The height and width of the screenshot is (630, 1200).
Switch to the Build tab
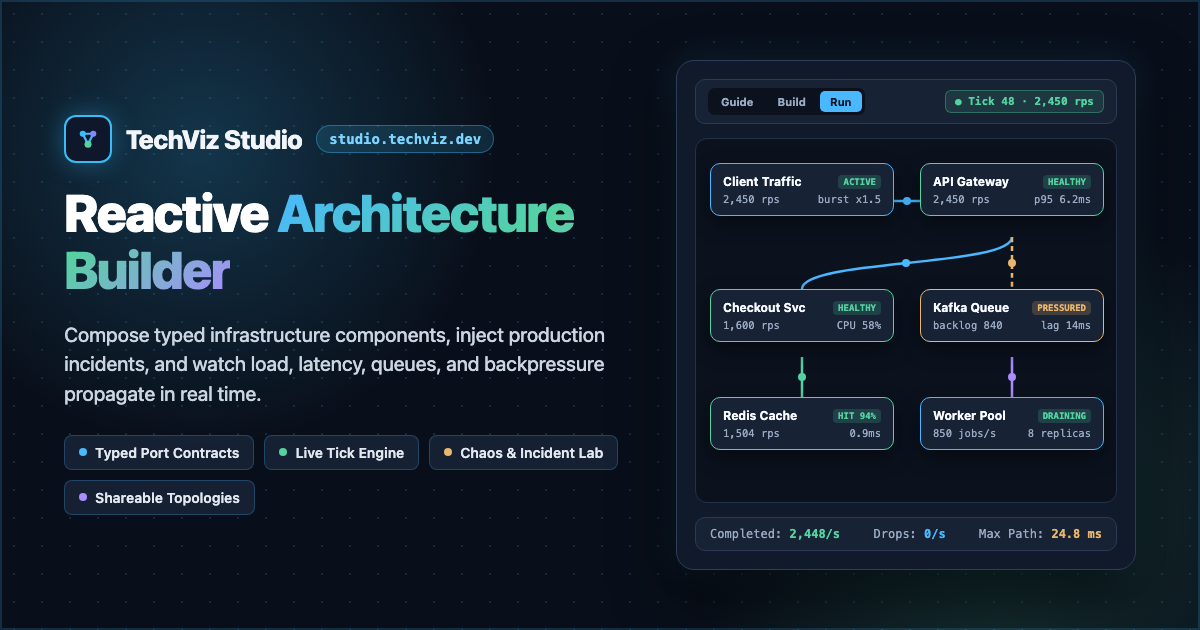tap(791, 102)
